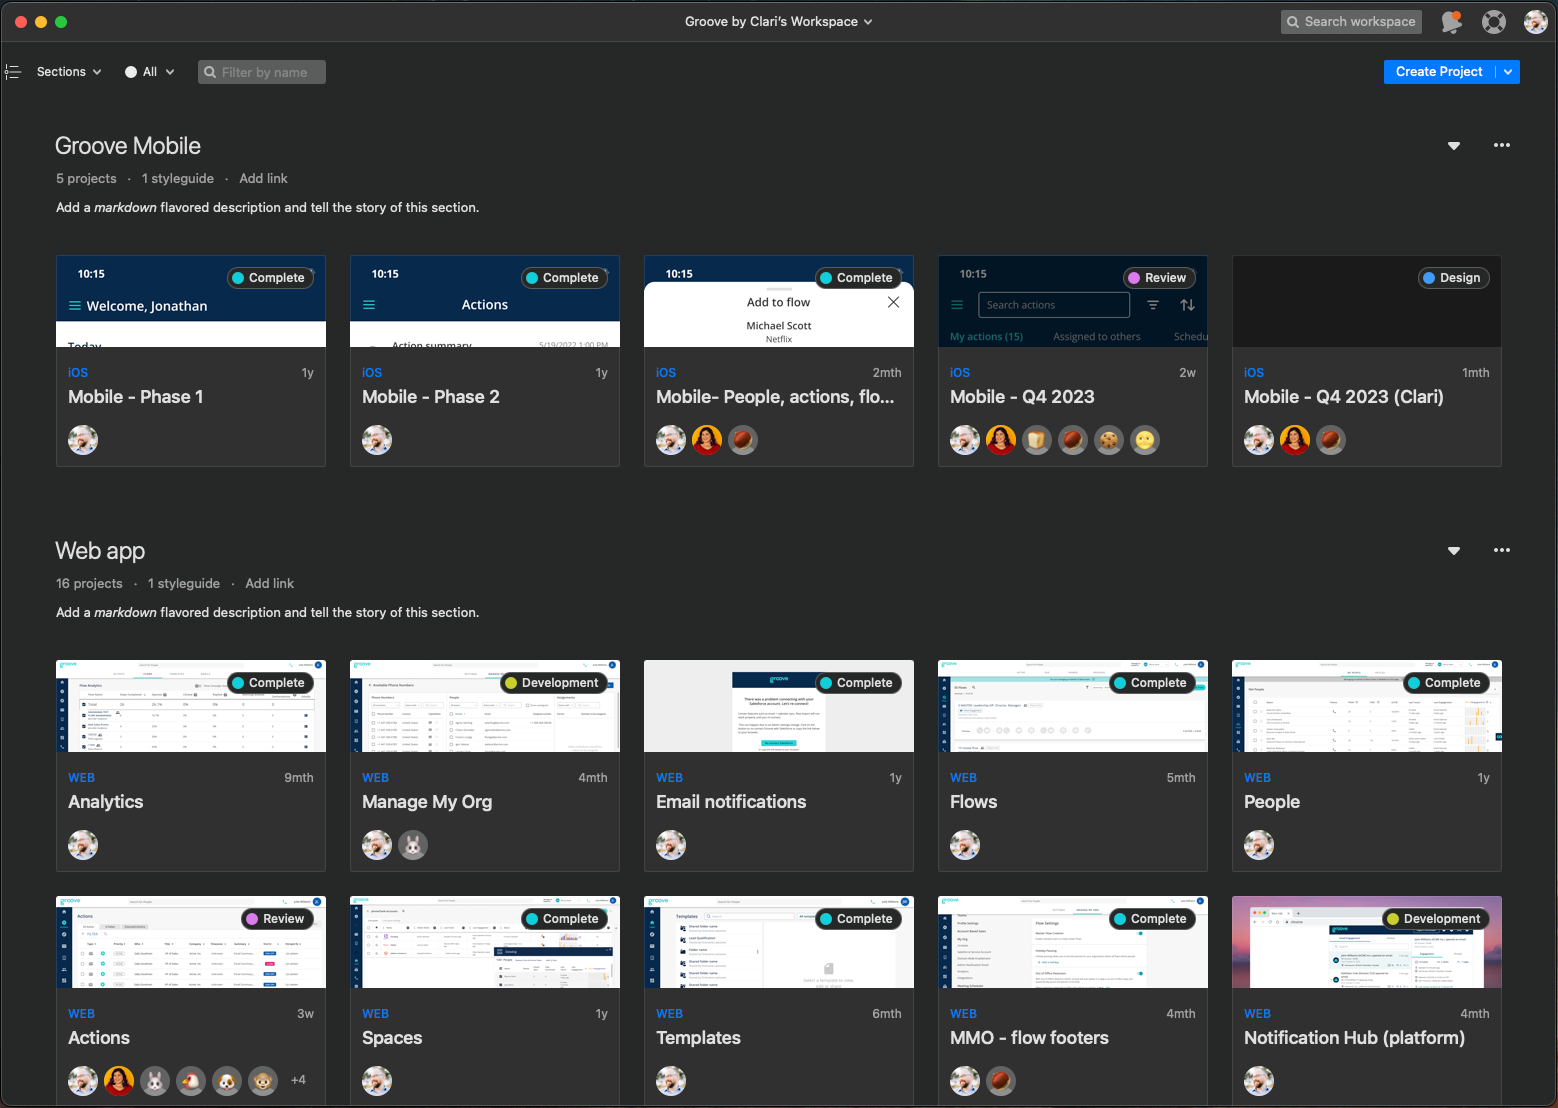Open the Analytics project thumbnail

[191, 706]
